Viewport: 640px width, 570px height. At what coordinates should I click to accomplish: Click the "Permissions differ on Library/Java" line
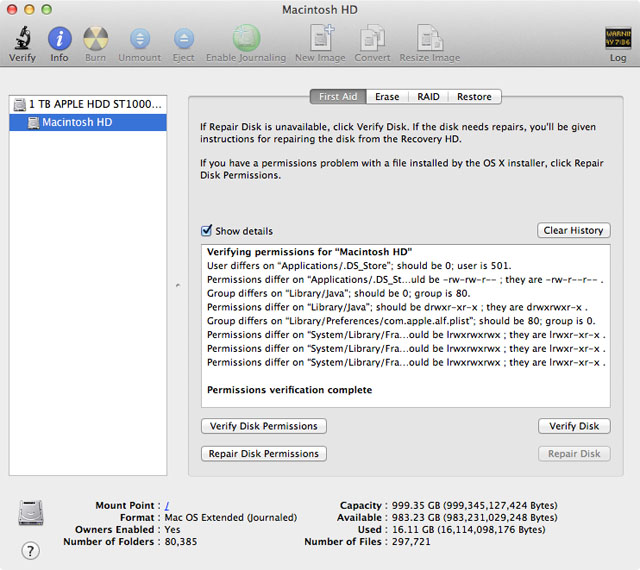397,307
